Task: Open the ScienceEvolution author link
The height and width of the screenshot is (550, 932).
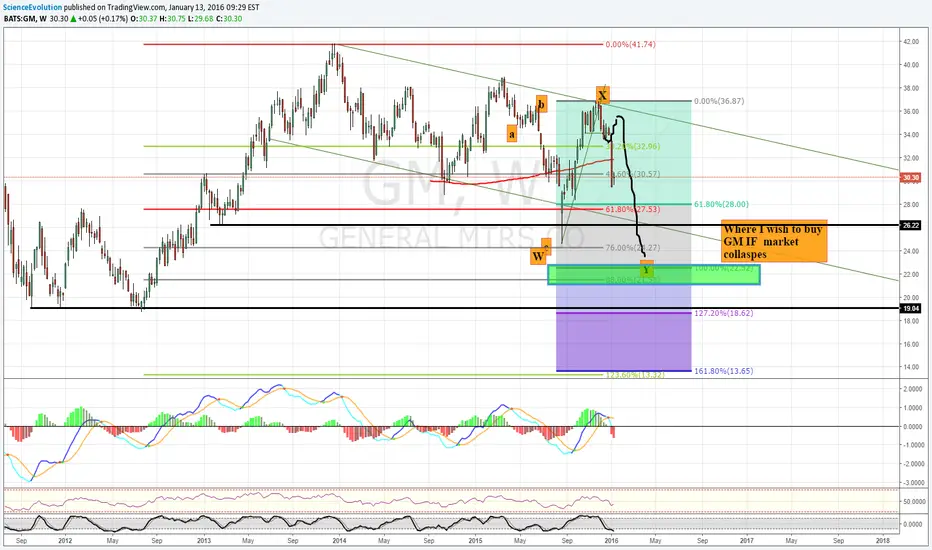Action: pos(33,7)
